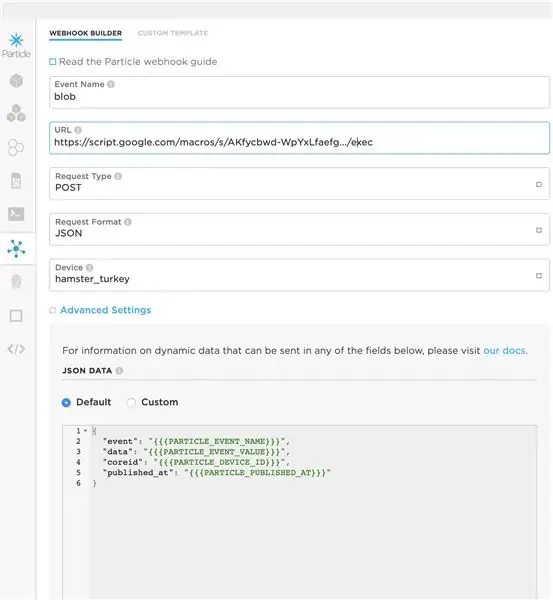
Task: Open the Request Type POST dropdown
Action: pos(299,183)
